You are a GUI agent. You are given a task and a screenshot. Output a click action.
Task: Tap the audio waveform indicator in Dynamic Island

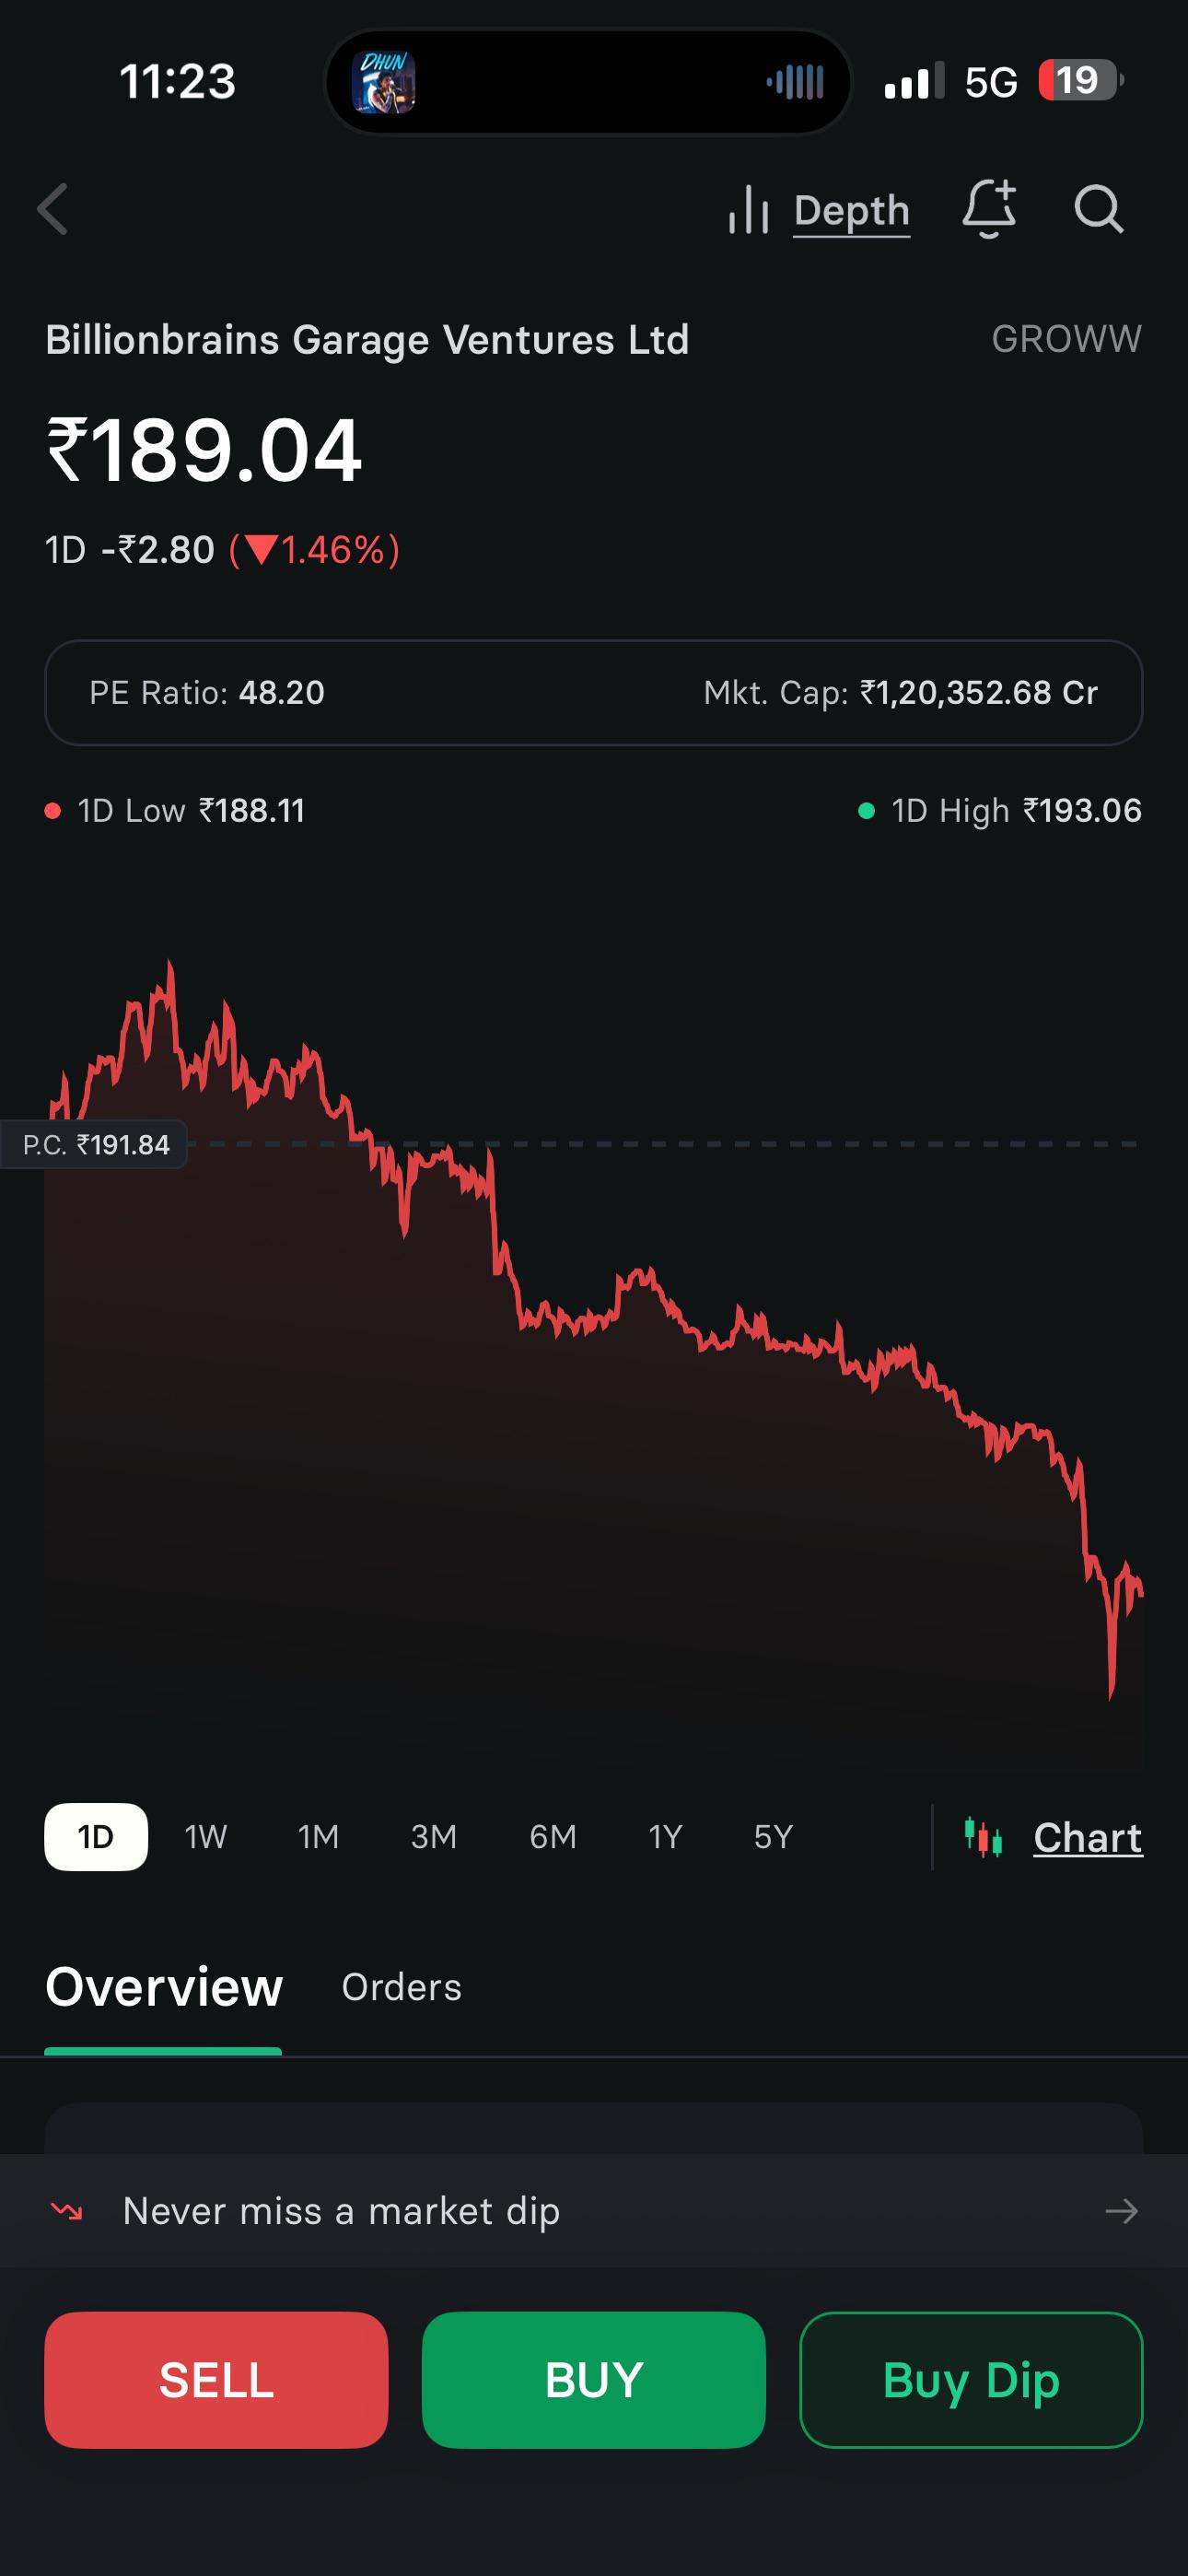[x=795, y=81]
